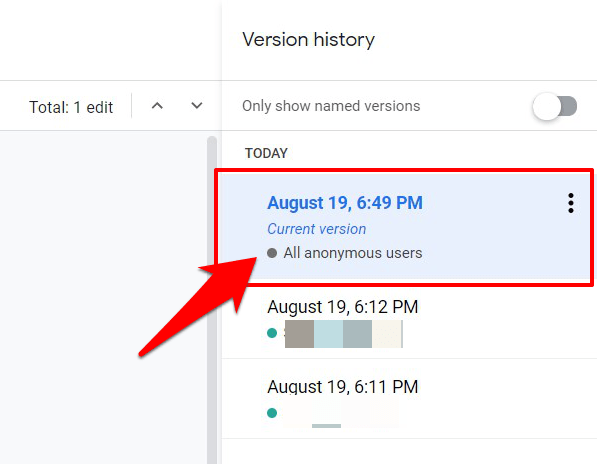Image resolution: width=597 pixels, height=464 pixels.
Task: Toggle Only show named versions switch
Action: pyautogui.click(x=555, y=106)
